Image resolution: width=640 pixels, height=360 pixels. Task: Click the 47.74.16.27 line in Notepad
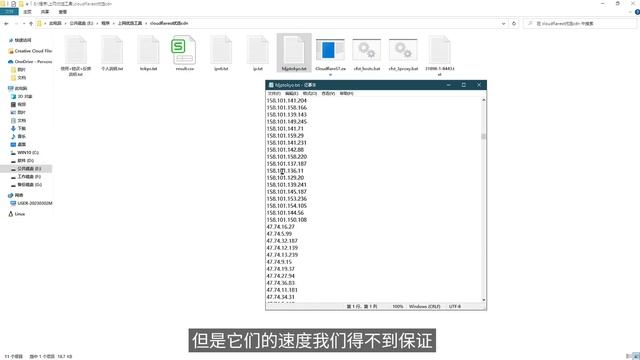pos(280,227)
